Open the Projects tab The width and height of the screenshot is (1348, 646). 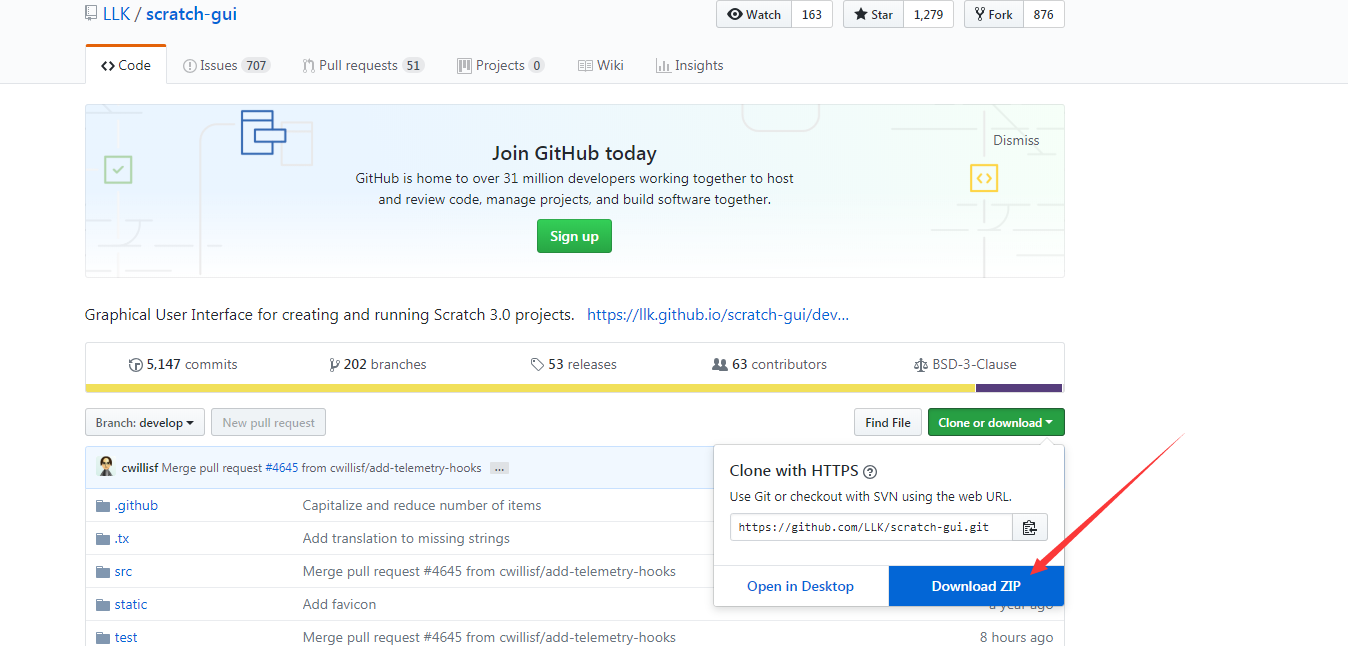click(x=500, y=65)
